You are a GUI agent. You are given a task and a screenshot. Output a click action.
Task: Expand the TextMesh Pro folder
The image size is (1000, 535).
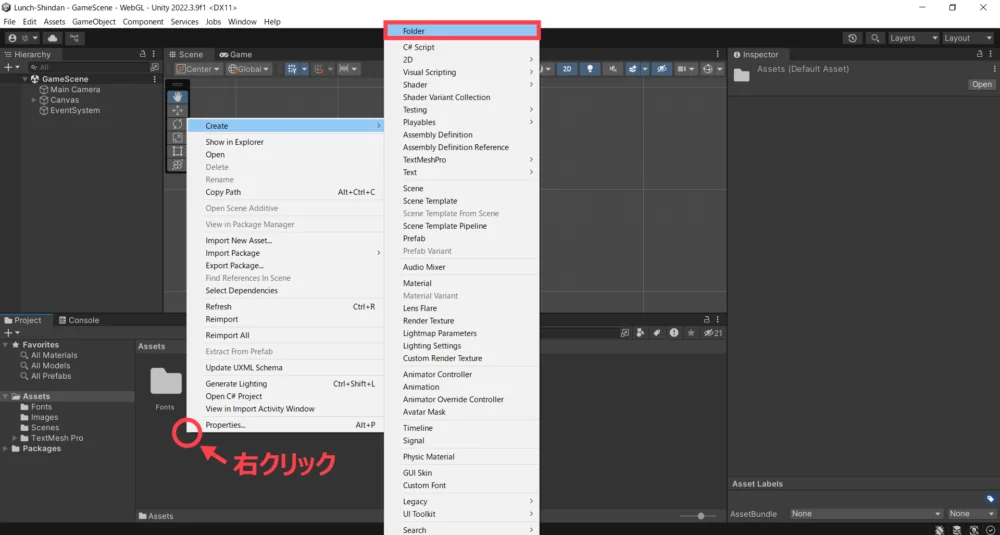click(x=15, y=438)
